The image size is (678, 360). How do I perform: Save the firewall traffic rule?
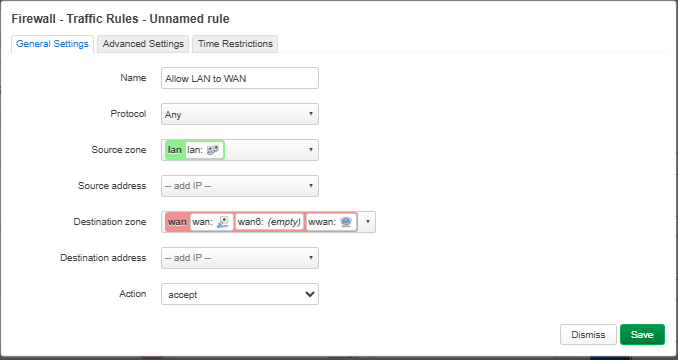(642, 335)
